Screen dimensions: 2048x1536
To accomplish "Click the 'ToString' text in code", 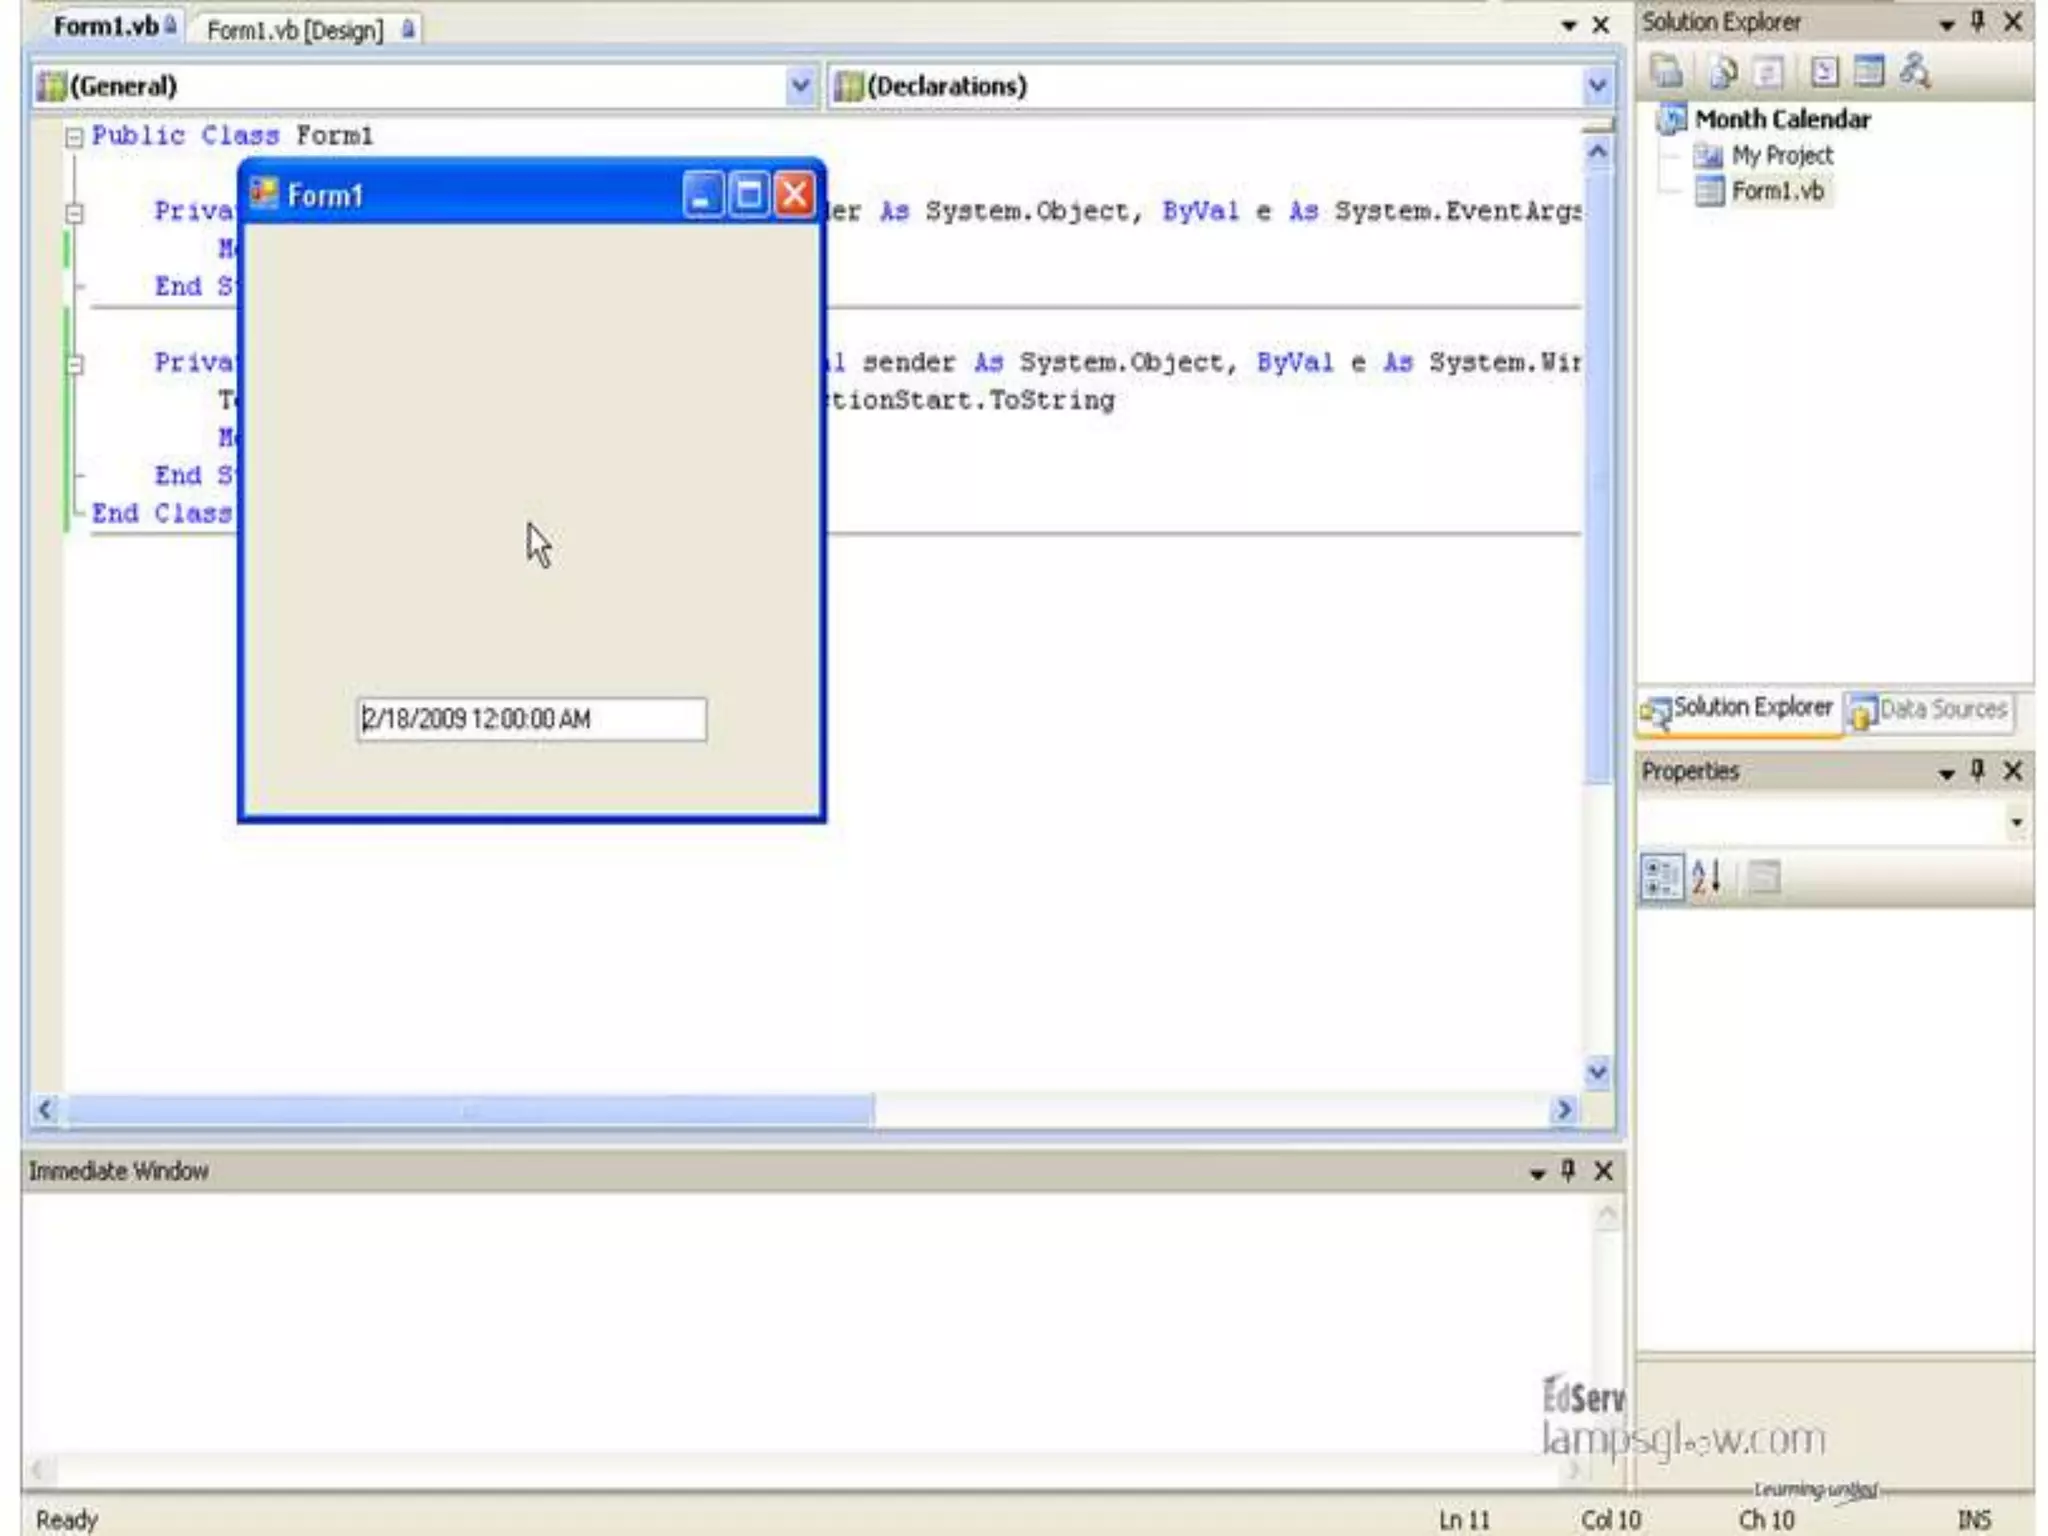I will (1051, 401).
